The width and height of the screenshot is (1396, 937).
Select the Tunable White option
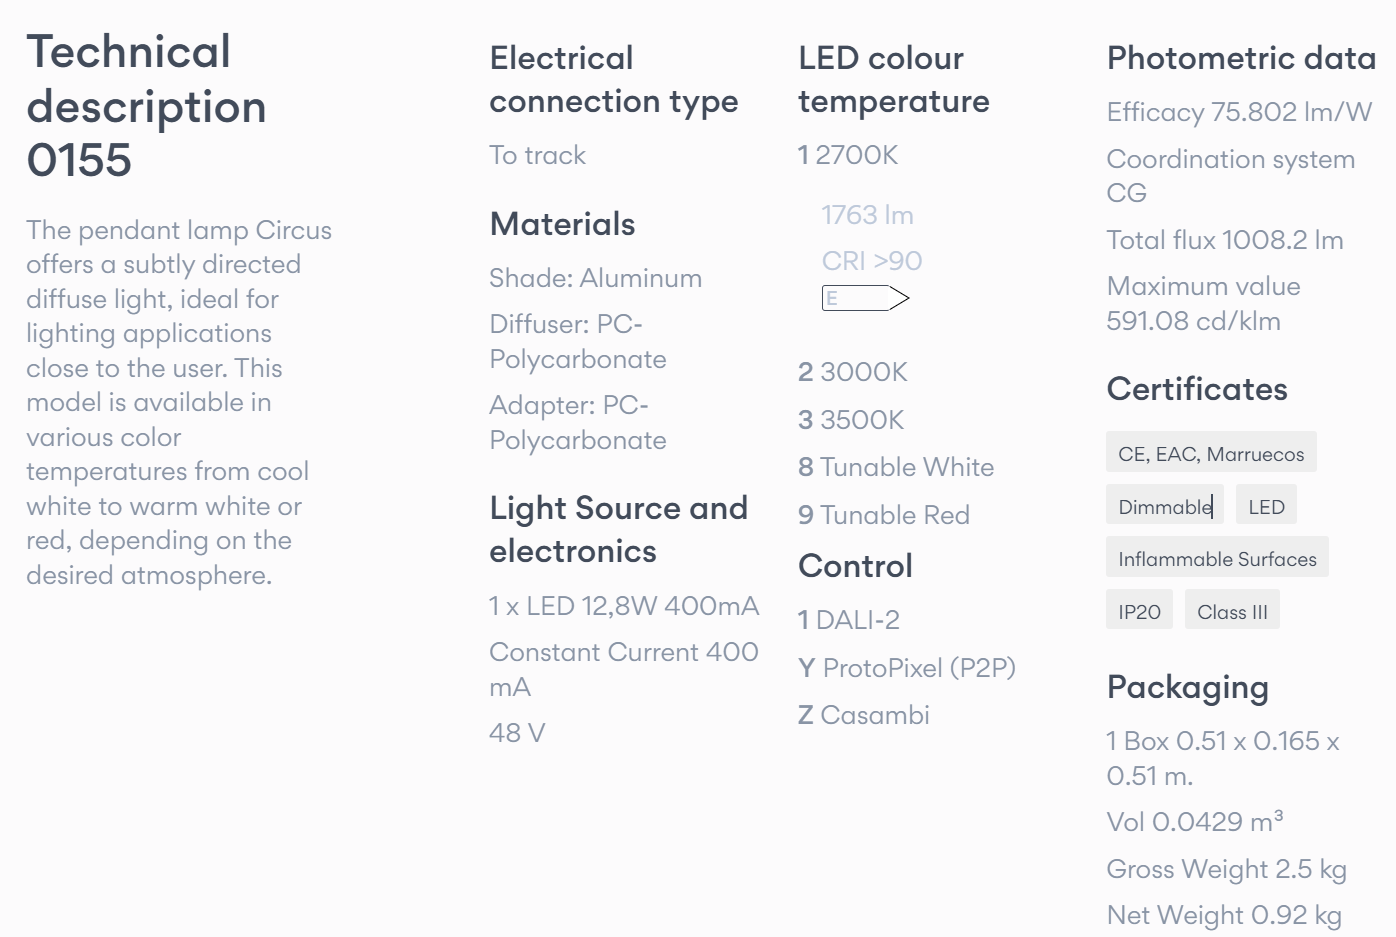(x=896, y=467)
